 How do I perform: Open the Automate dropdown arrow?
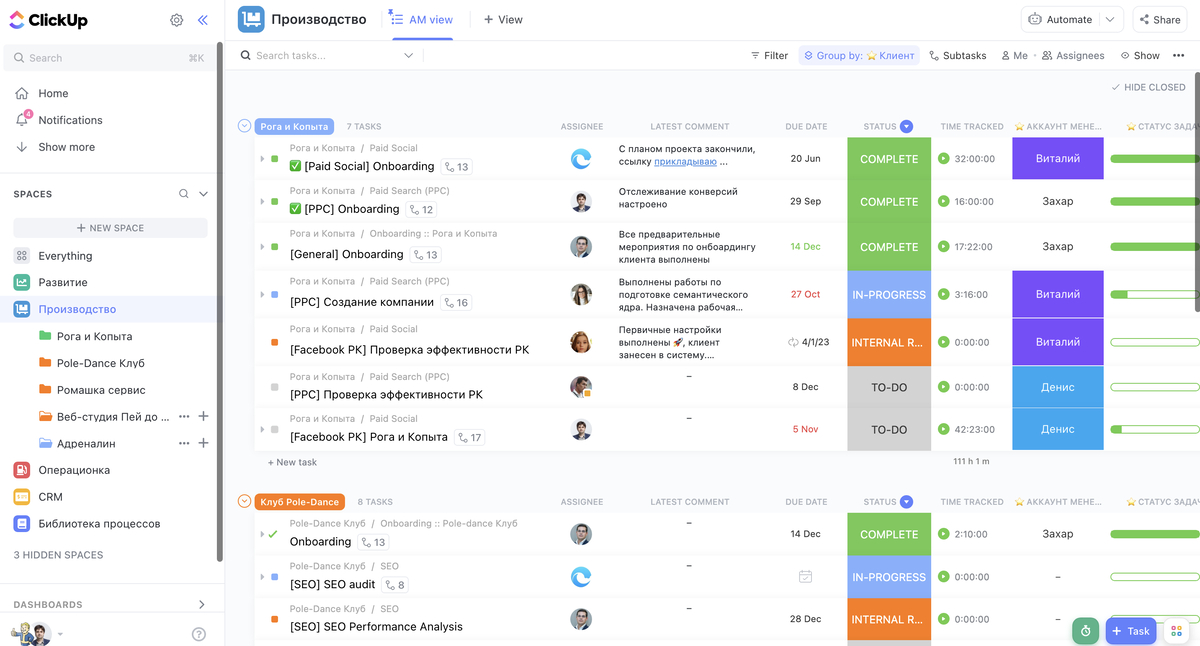(1111, 20)
